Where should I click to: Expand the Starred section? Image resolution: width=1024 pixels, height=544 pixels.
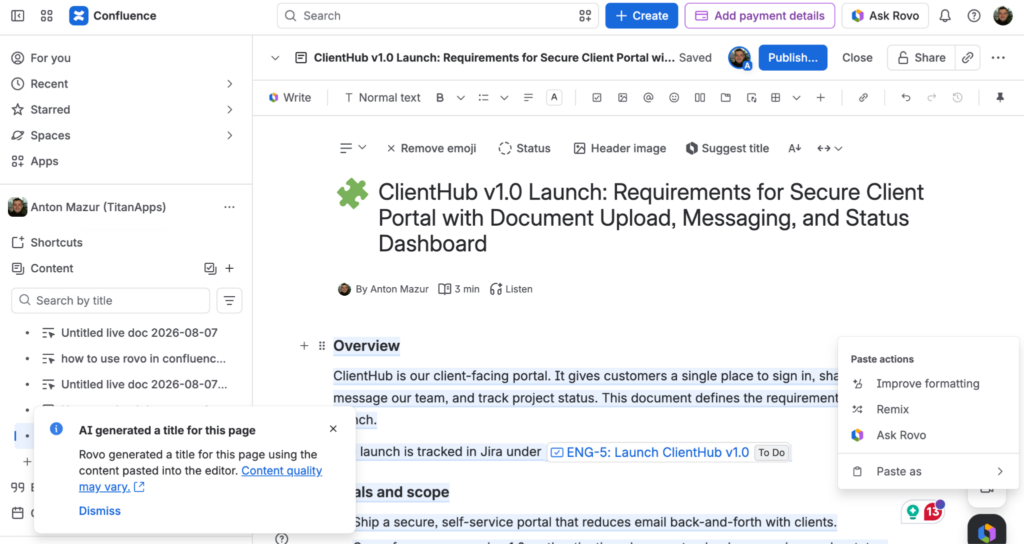(230, 110)
